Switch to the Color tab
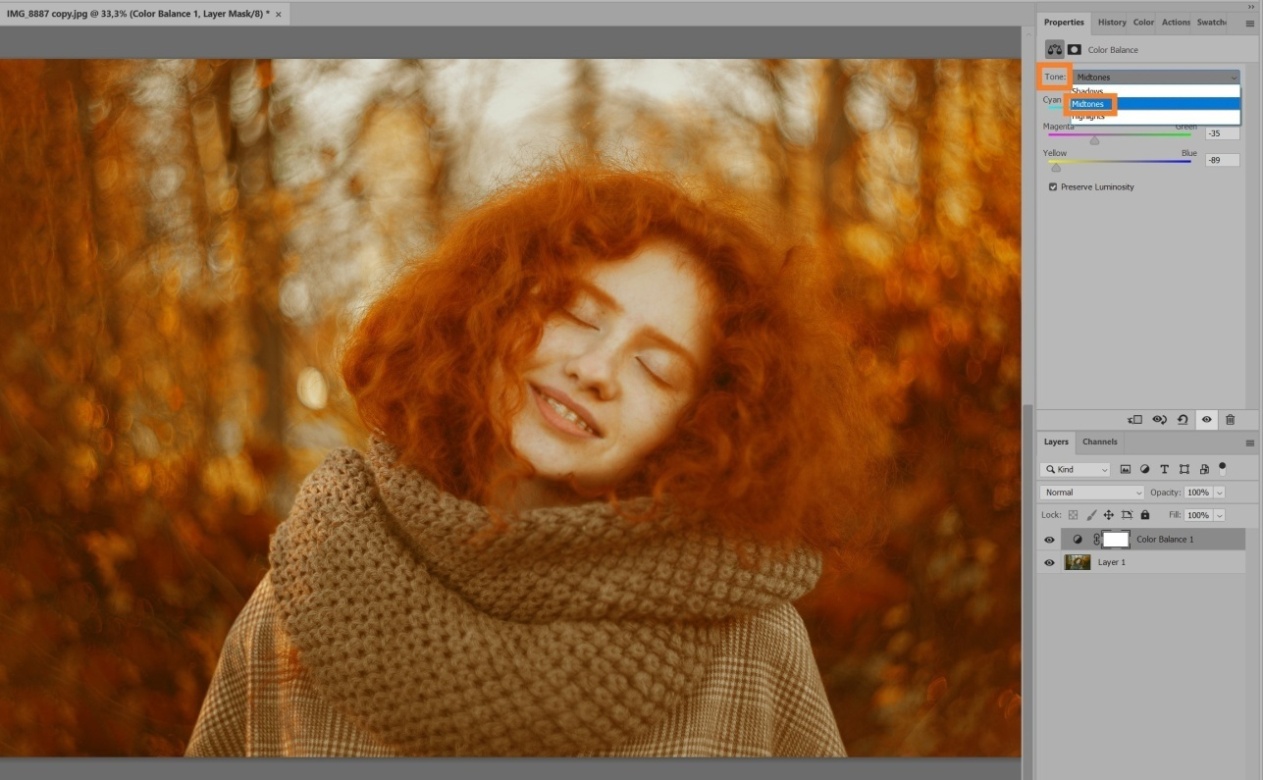This screenshot has width=1263, height=780. [1143, 22]
